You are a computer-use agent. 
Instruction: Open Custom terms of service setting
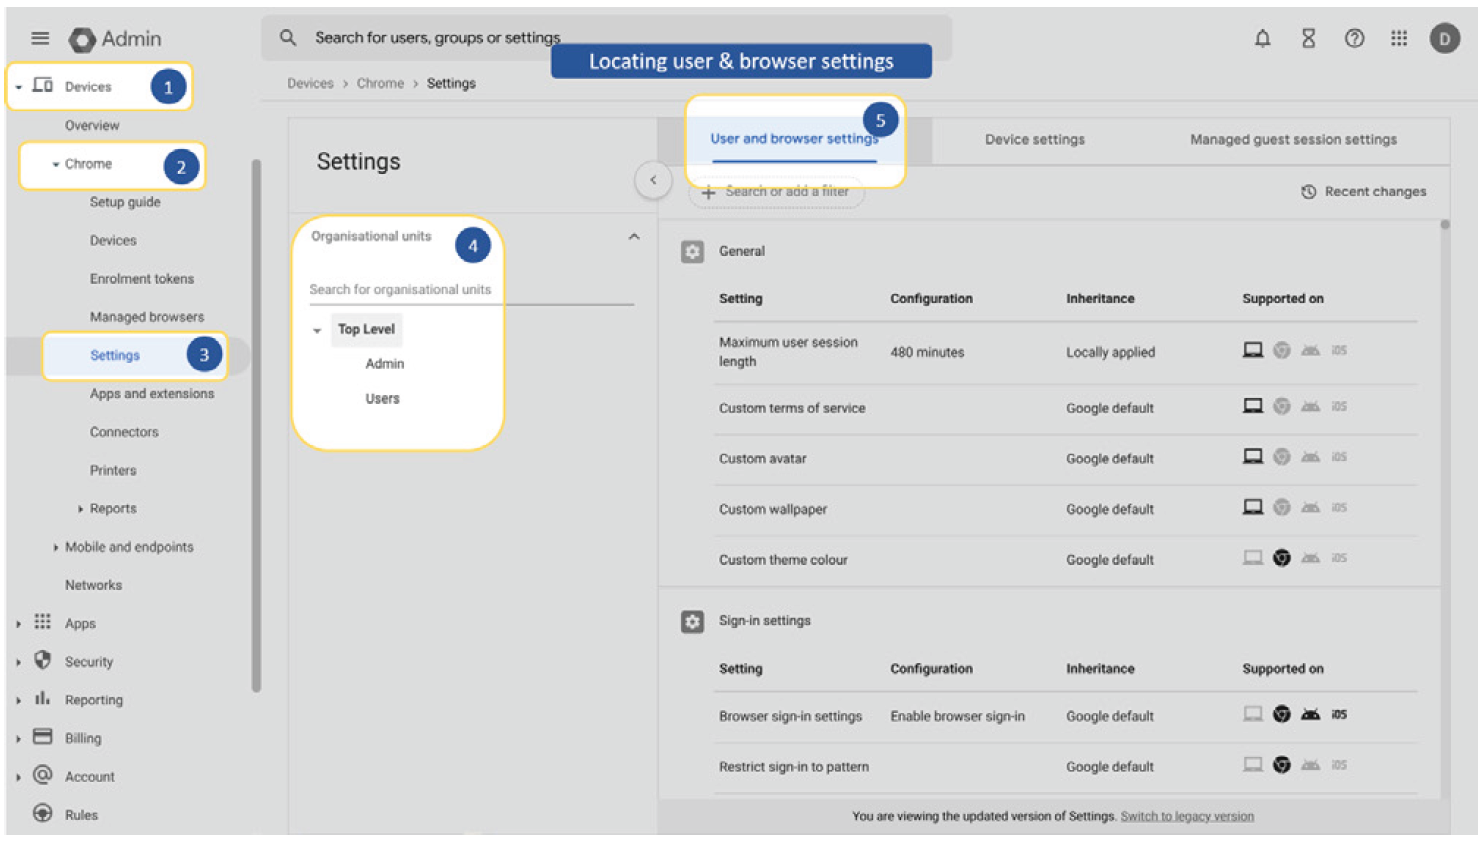792,408
